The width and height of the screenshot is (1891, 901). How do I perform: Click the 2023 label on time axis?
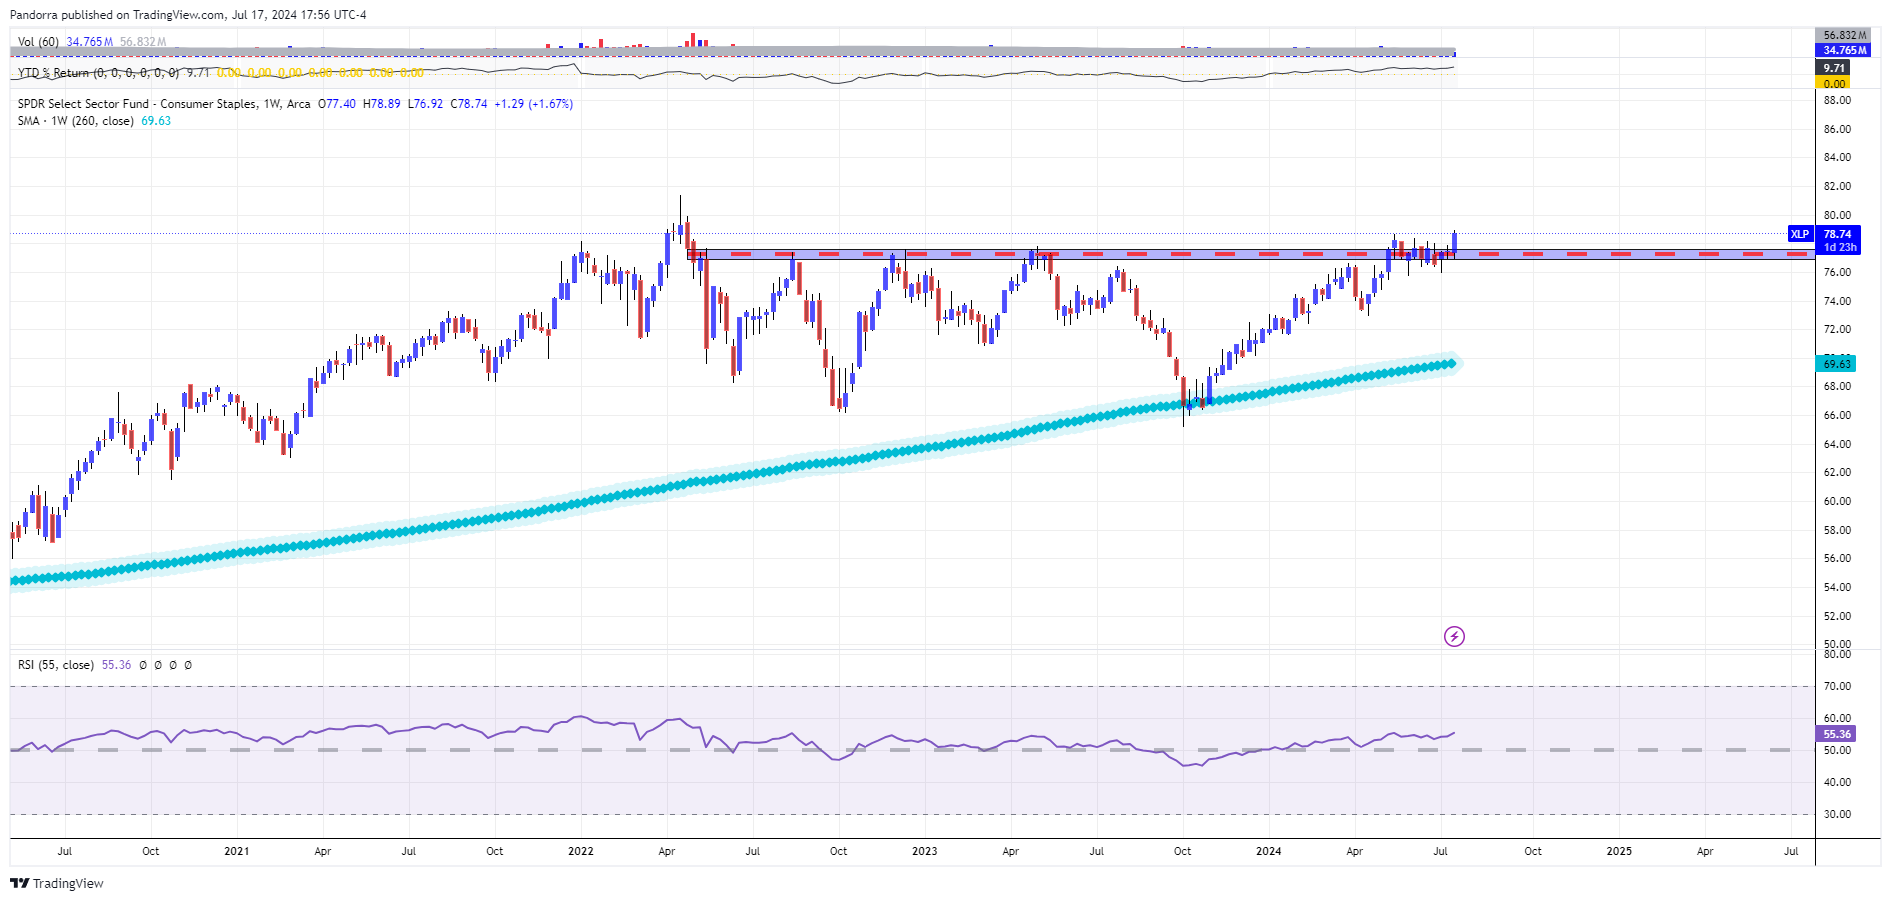925,852
